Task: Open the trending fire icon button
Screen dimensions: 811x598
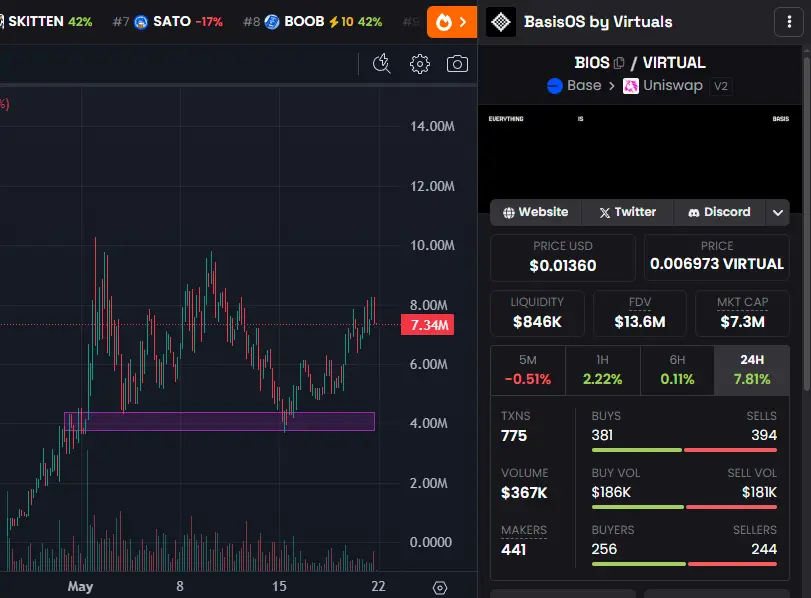Action: [x=452, y=22]
